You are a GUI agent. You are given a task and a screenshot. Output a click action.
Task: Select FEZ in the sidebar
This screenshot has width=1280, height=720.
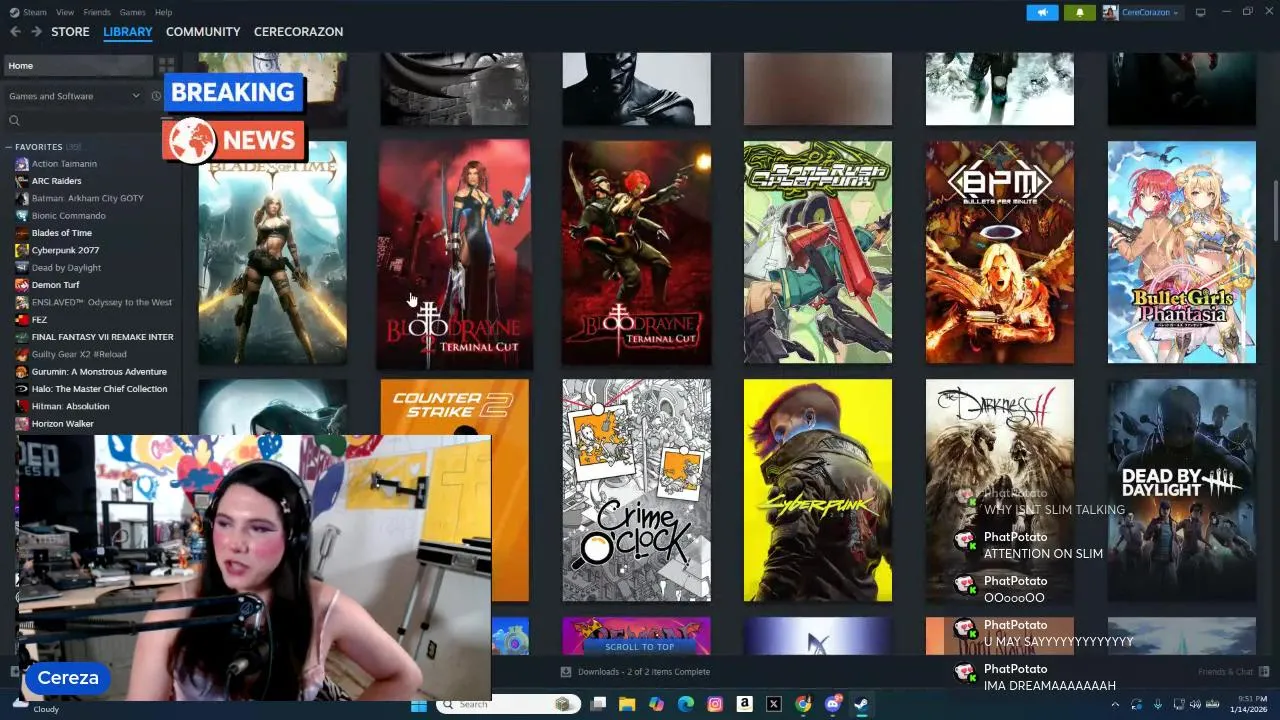pyautogui.click(x=39, y=320)
